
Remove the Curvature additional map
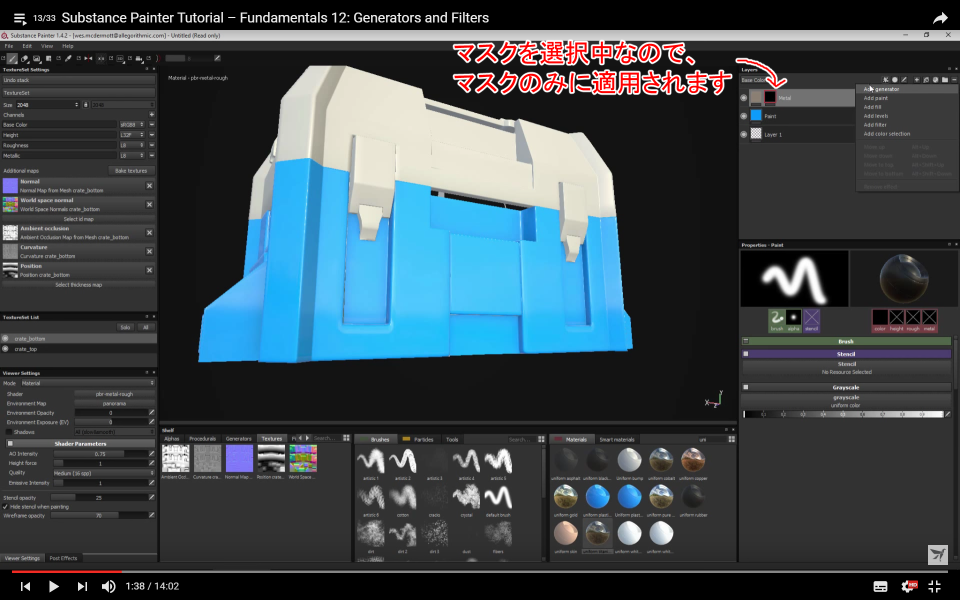[149, 252]
